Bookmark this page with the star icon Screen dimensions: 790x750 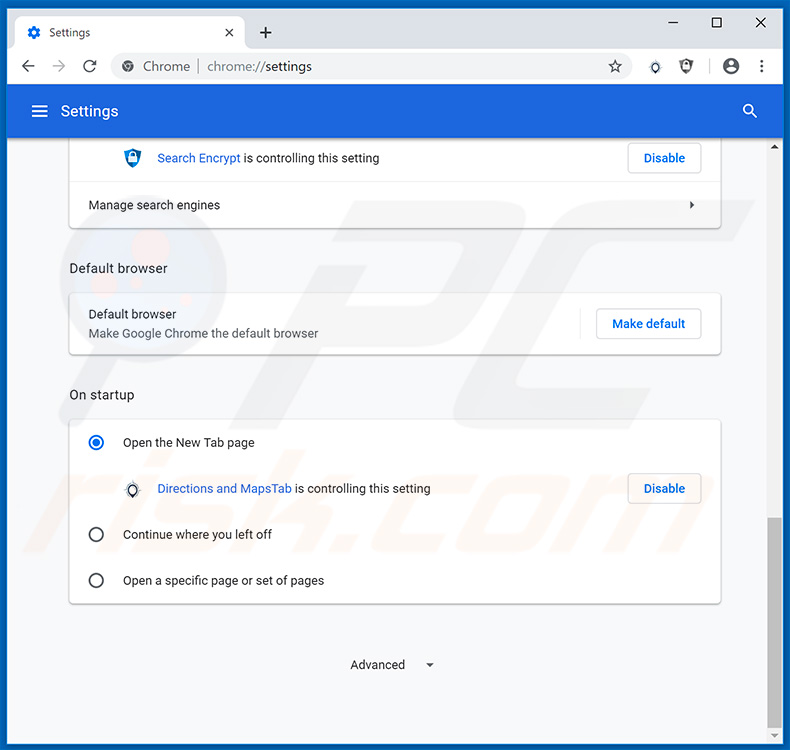click(x=615, y=66)
